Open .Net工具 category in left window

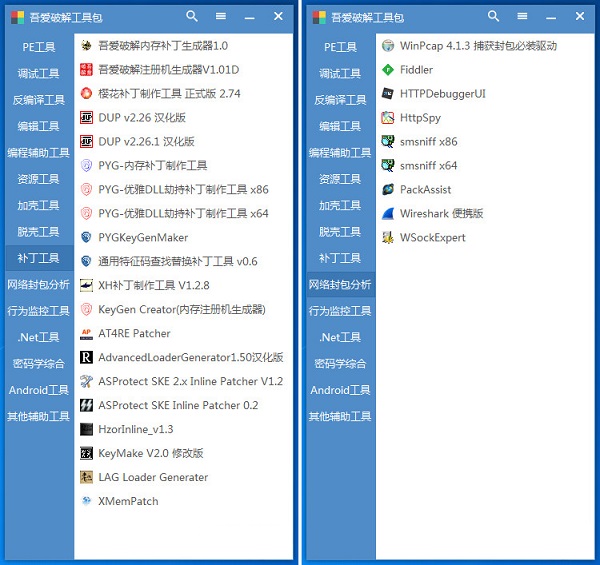coord(39,337)
